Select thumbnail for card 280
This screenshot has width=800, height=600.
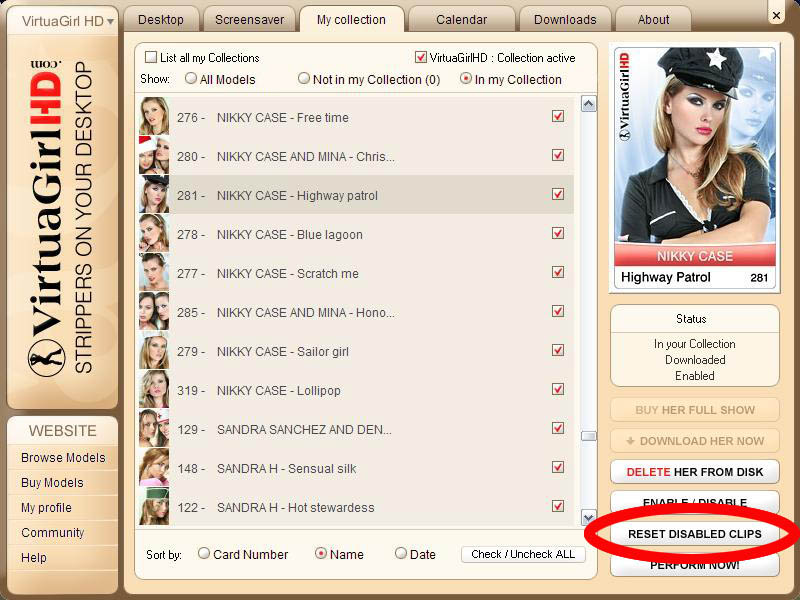coord(154,155)
